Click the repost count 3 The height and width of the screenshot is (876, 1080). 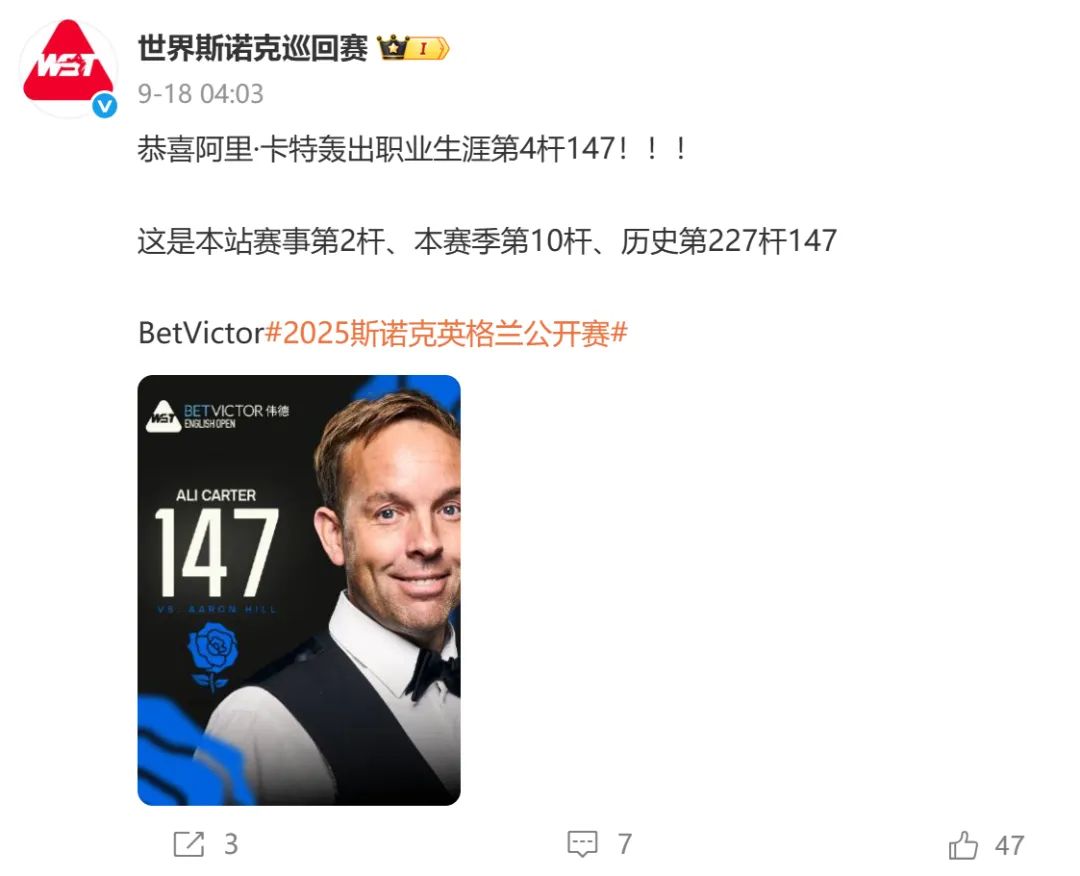pyautogui.click(x=231, y=844)
